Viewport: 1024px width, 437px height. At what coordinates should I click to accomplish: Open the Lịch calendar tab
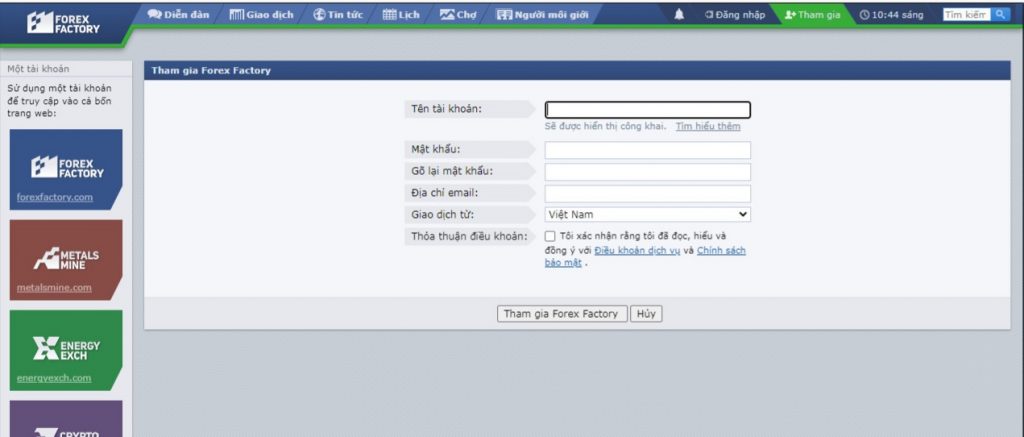pyautogui.click(x=404, y=15)
